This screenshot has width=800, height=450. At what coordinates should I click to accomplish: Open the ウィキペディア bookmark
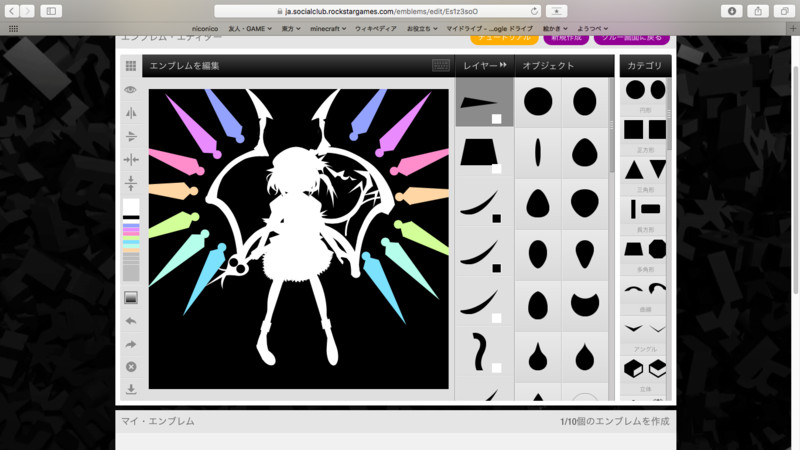click(376, 29)
